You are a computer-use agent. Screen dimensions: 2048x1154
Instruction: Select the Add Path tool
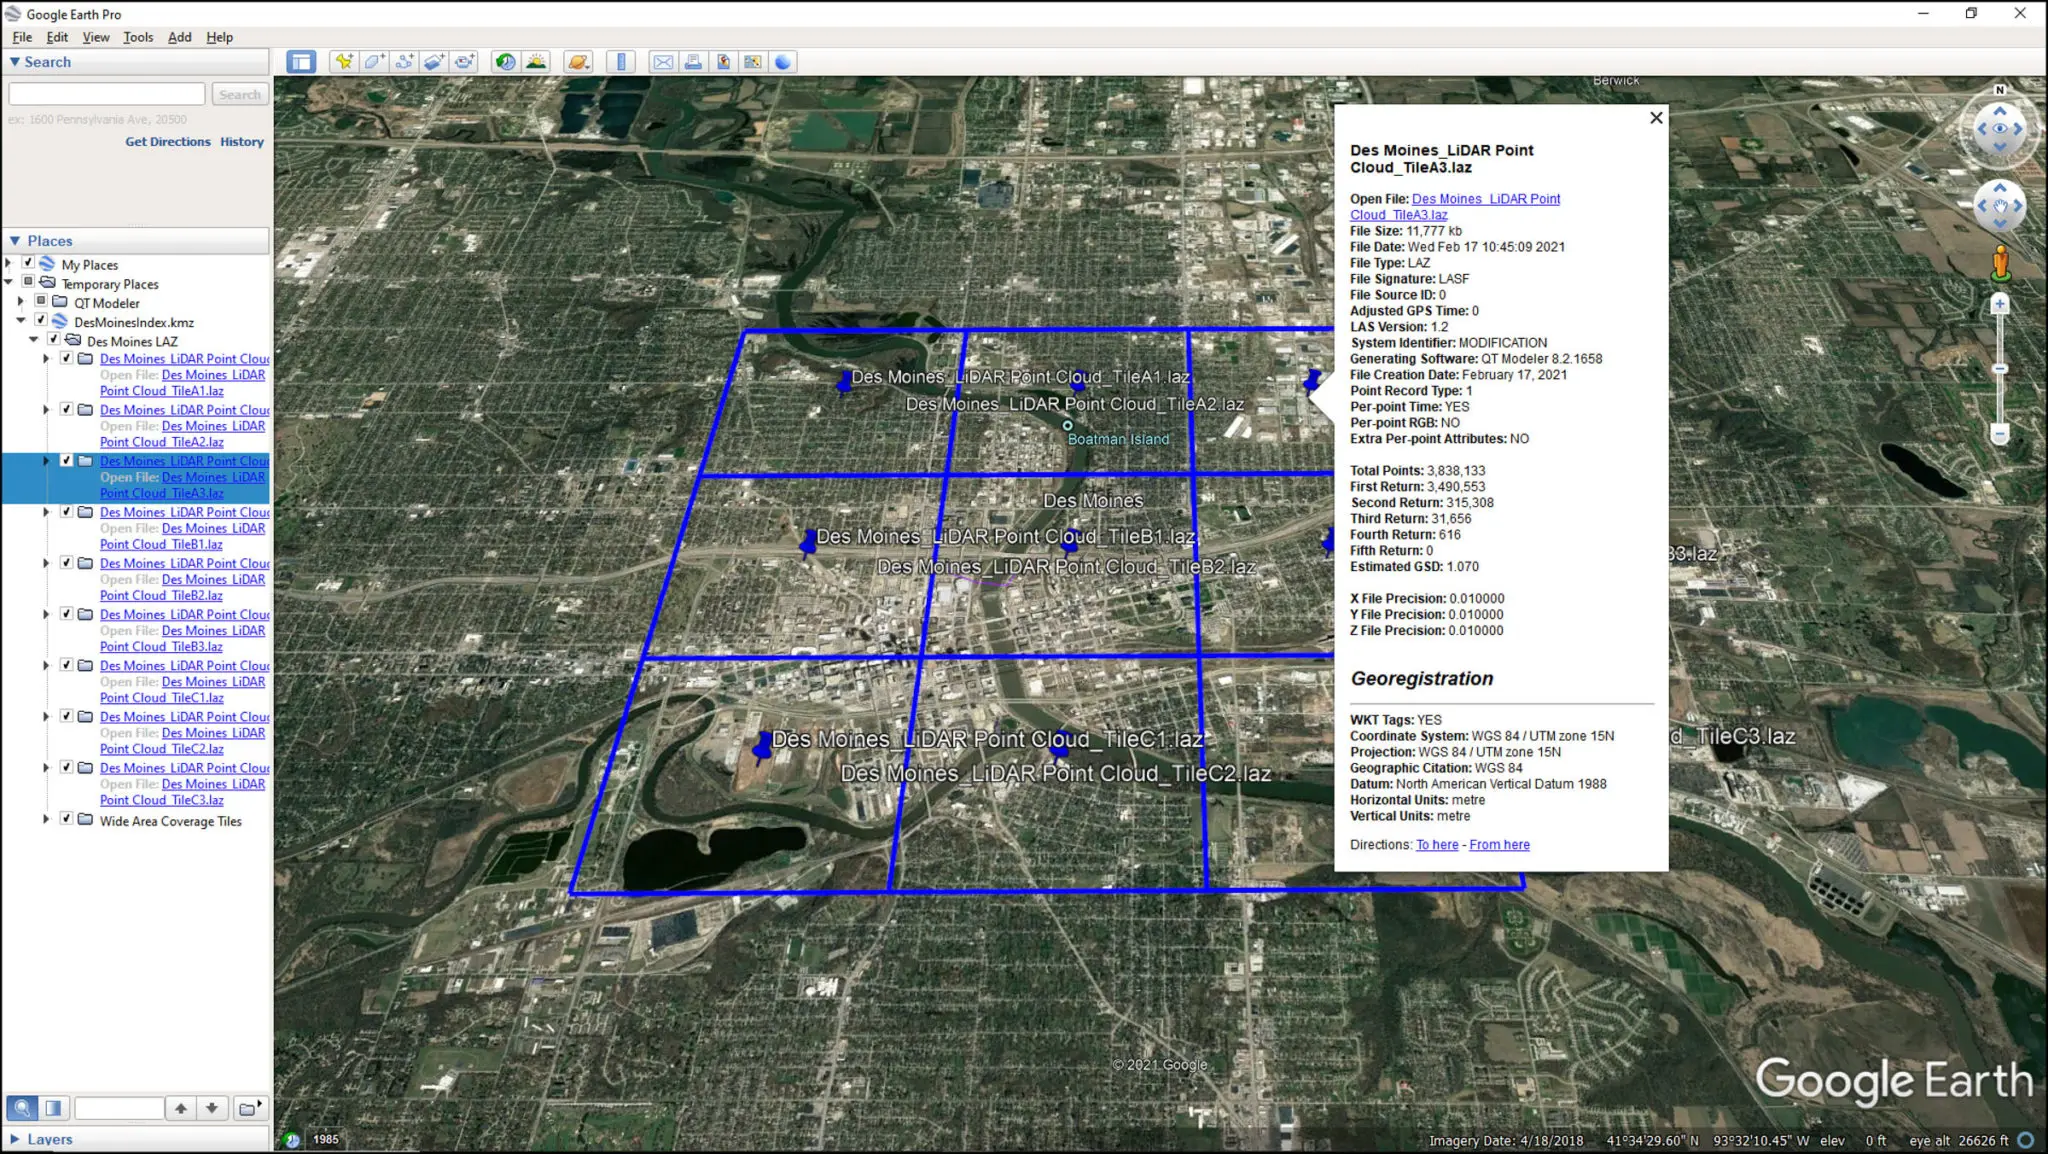coord(404,62)
